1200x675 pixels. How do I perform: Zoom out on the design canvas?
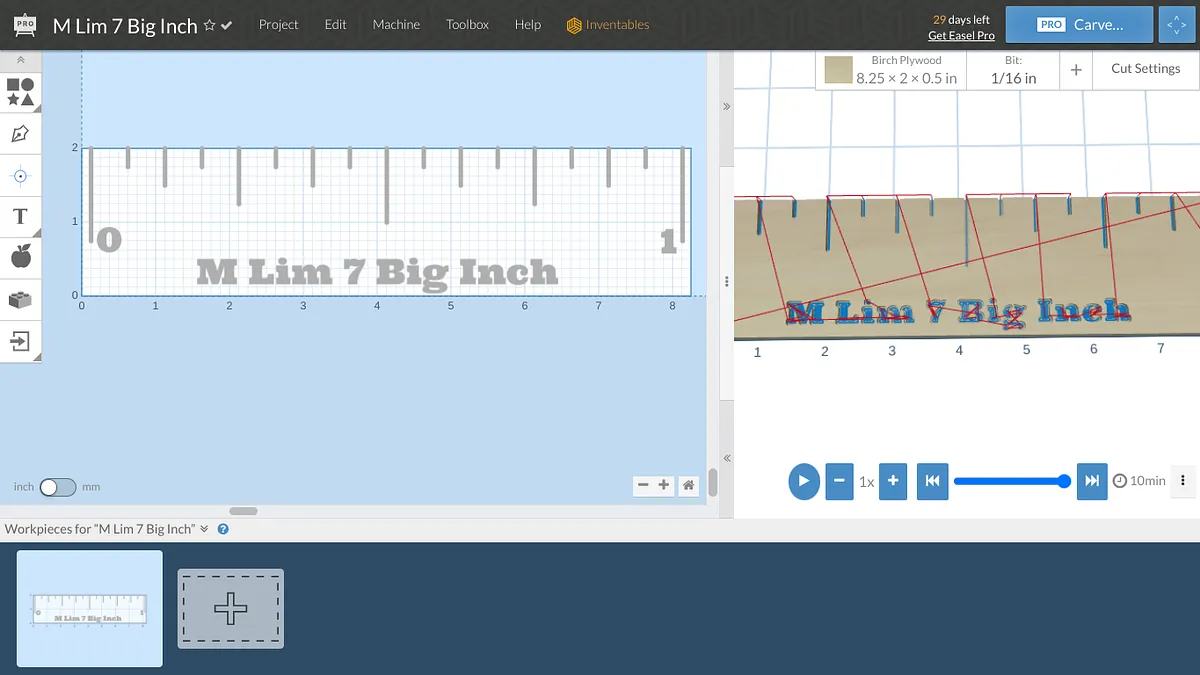point(643,485)
